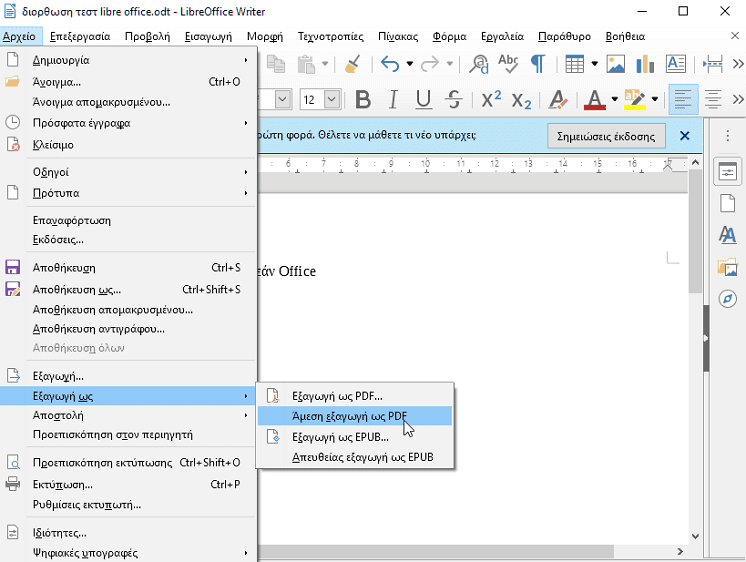Toggle Center alignment button
Screen dimensions: 746x562
(x=713, y=99)
